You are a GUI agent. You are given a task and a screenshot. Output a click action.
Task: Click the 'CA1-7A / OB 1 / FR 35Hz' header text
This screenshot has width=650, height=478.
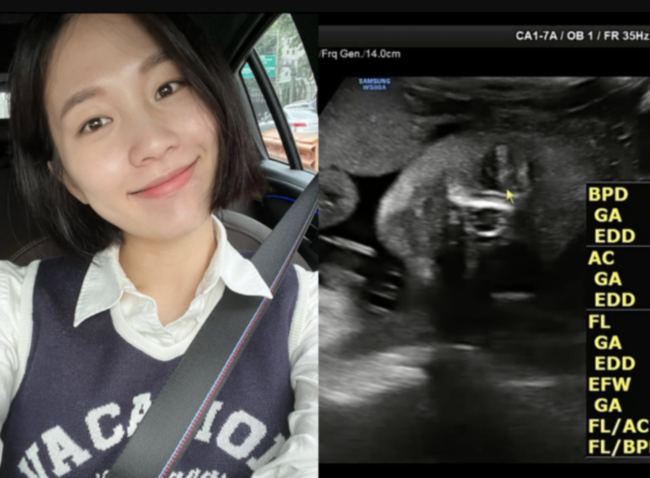(x=582, y=36)
